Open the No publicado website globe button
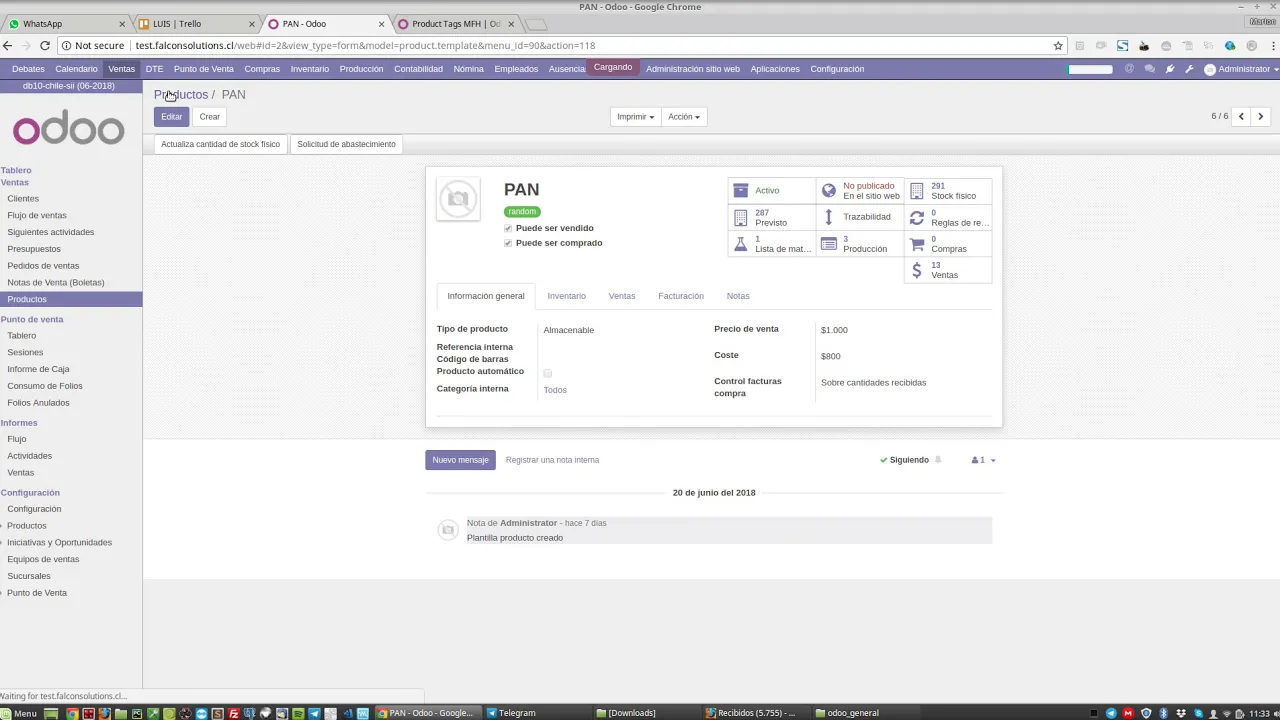The image size is (1280, 720). tap(860, 190)
